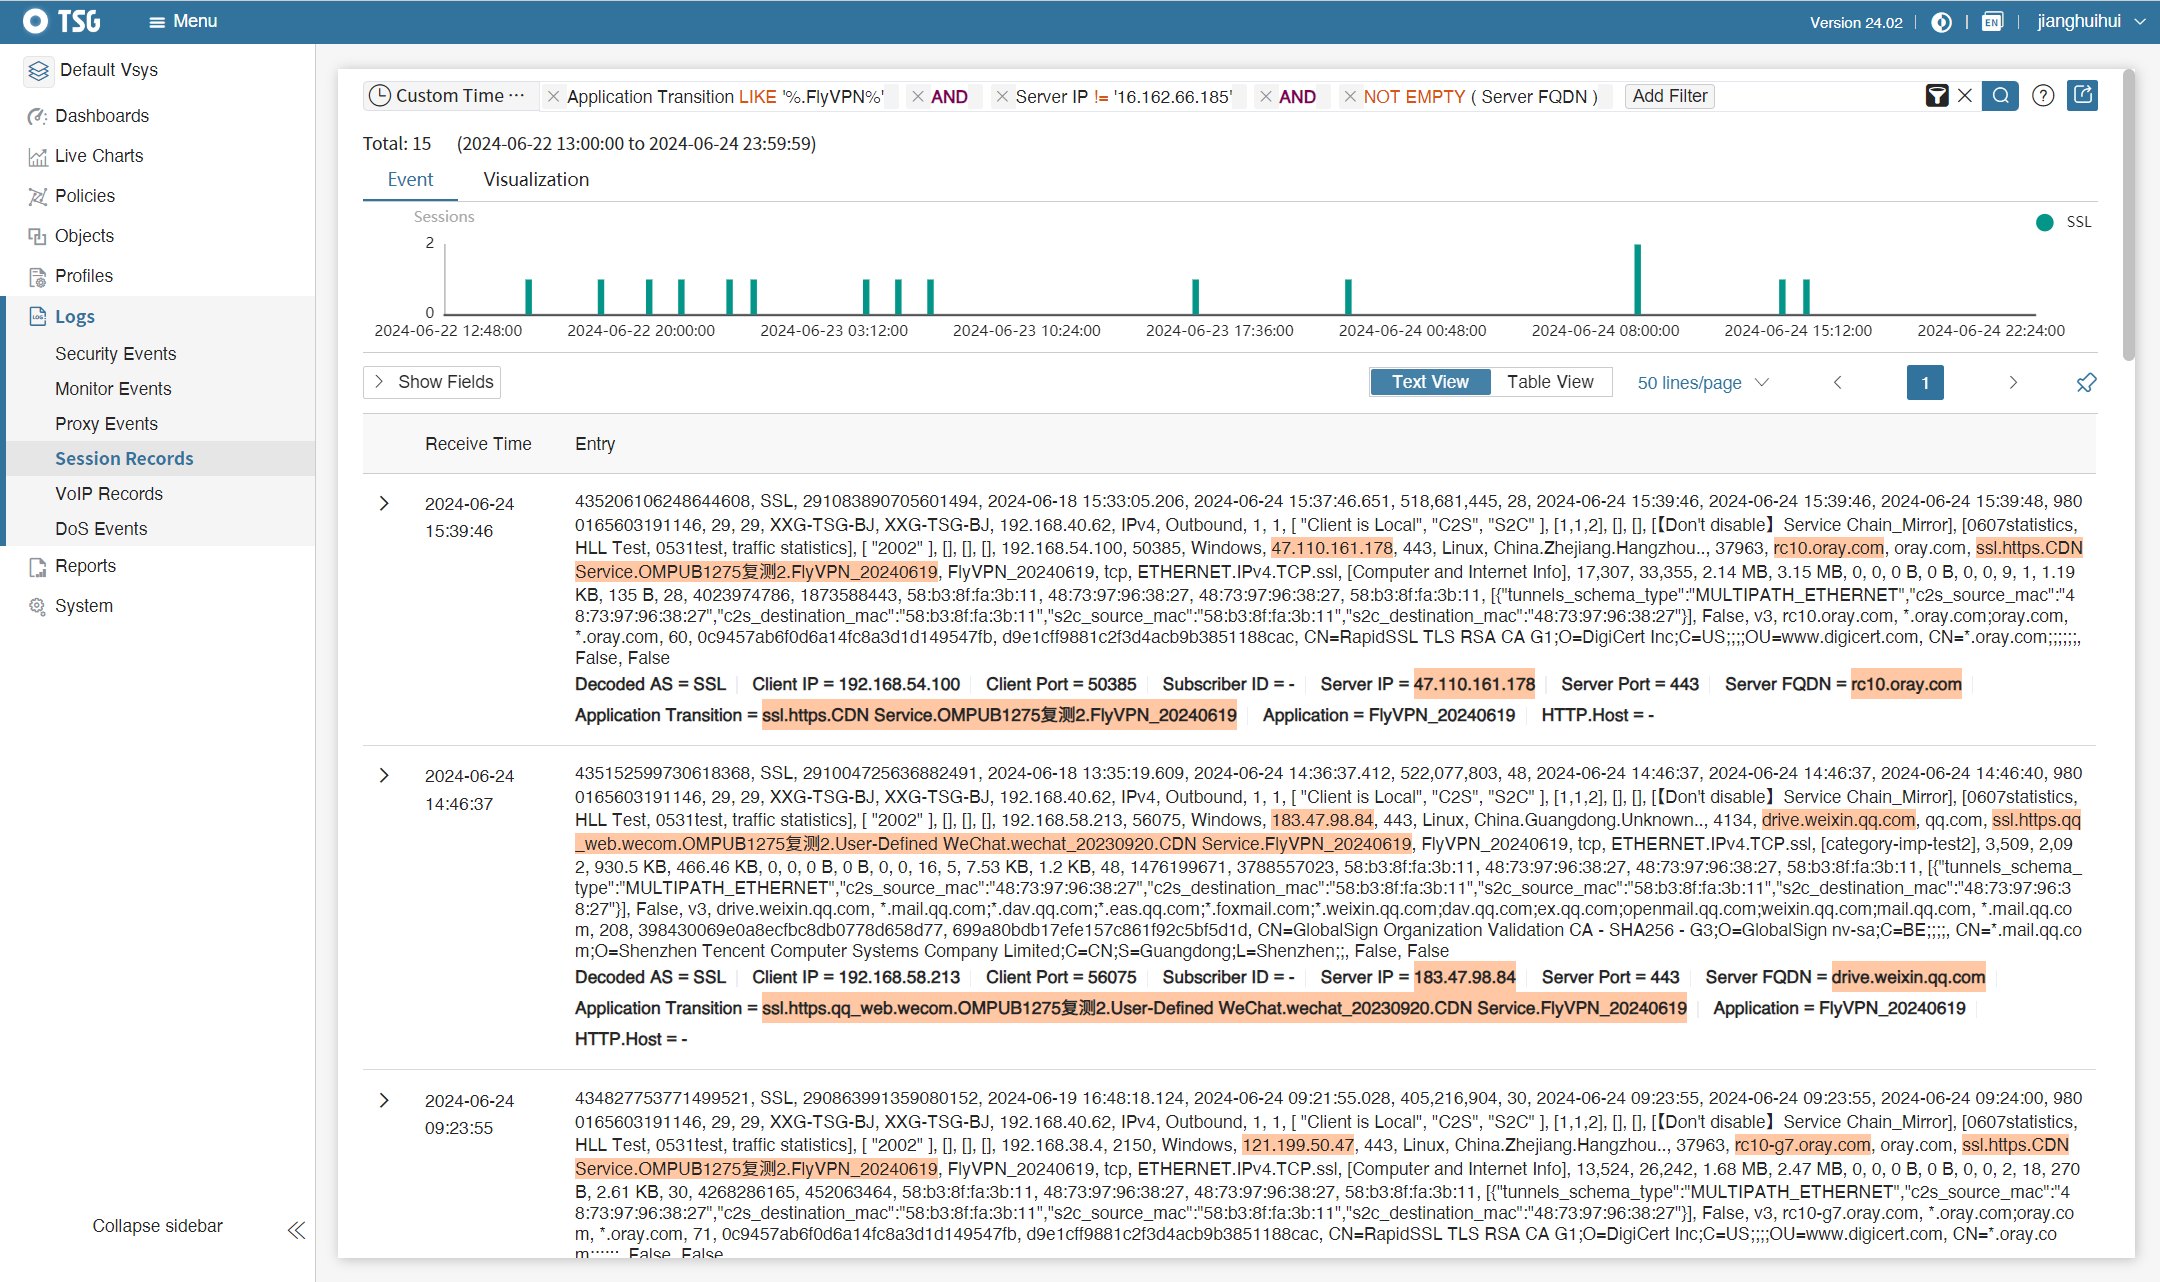Select Text View toggle
Image resolution: width=2160 pixels, height=1282 pixels.
1430,382
